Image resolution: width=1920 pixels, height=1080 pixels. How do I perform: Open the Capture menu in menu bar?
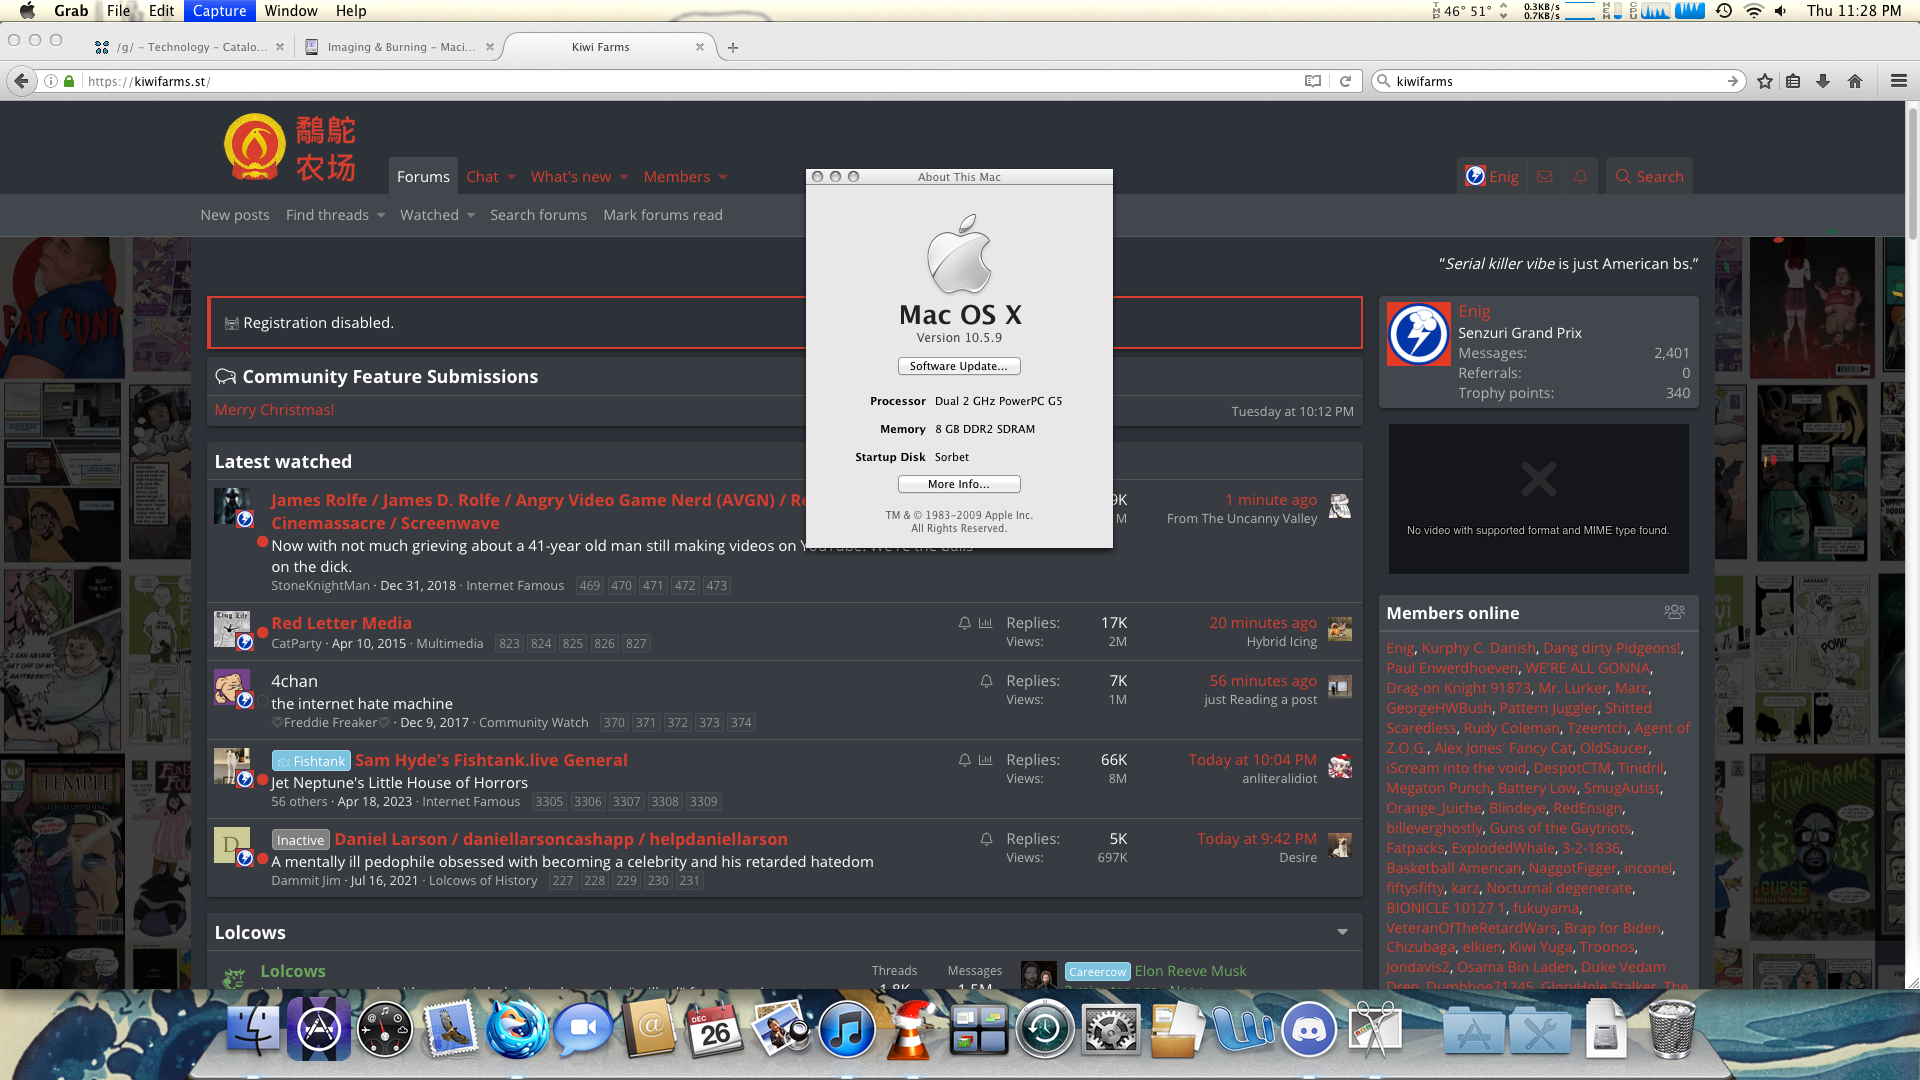(219, 11)
